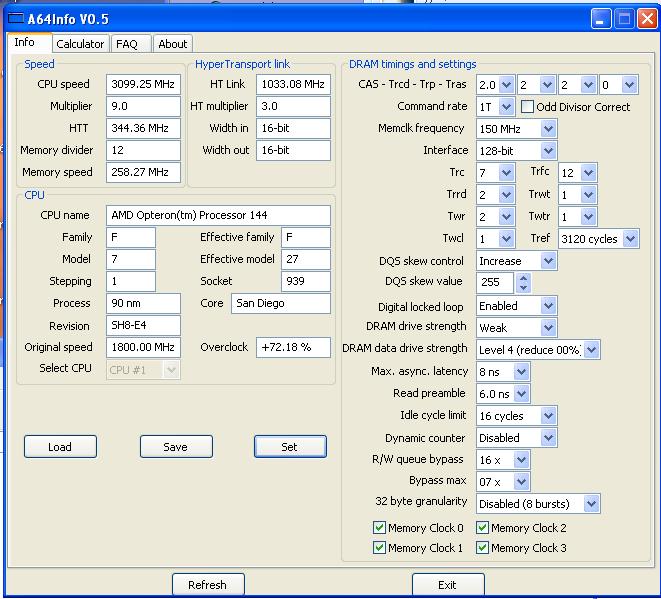This screenshot has width=661, height=599.
Task: Click the CPU speed field
Action: tap(143, 84)
